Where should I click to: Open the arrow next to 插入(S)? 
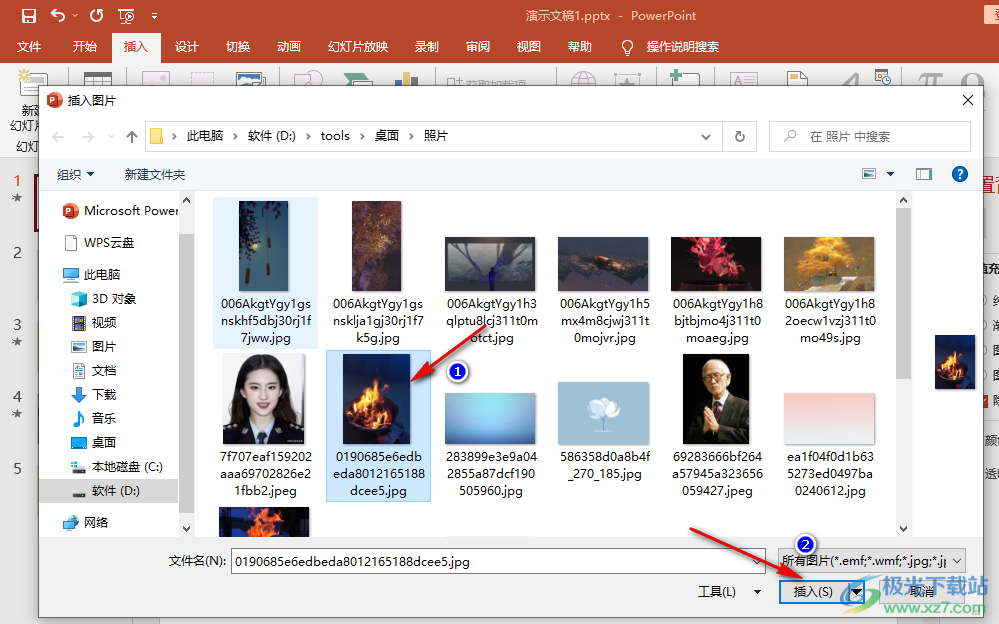pos(857,592)
